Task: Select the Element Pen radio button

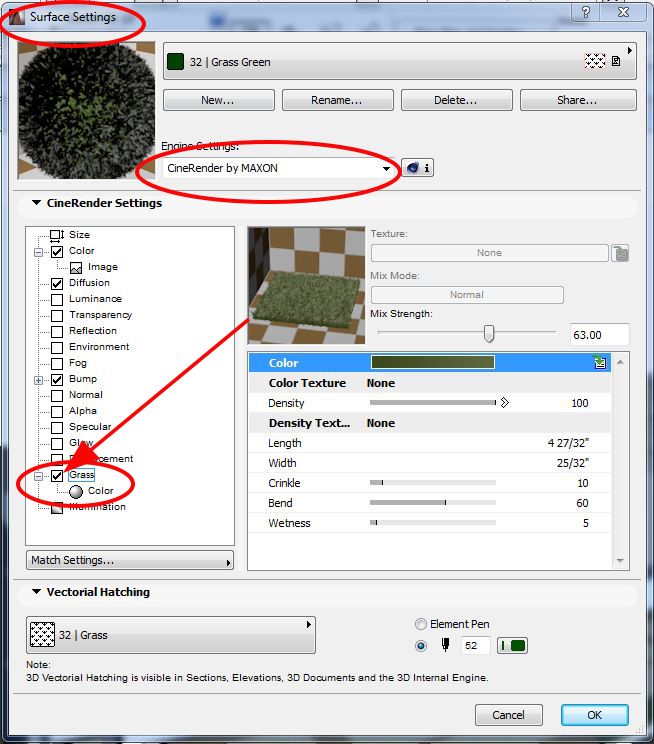Action: pyautogui.click(x=421, y=624)
